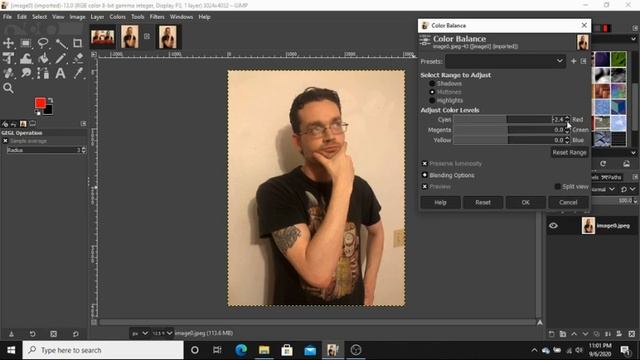Select the Text tool
Viewport: 640px width, 360px height.
click(x=61, y=73)
